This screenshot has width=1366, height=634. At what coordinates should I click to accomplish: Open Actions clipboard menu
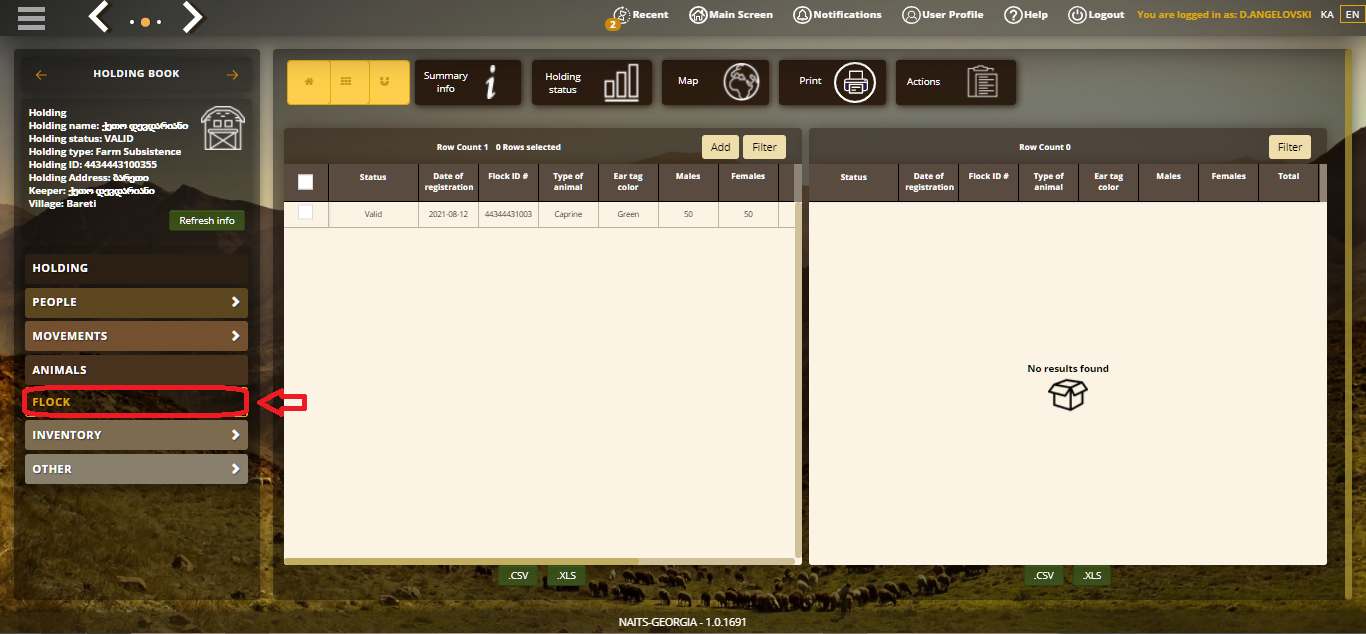click(x=956, y=82)
